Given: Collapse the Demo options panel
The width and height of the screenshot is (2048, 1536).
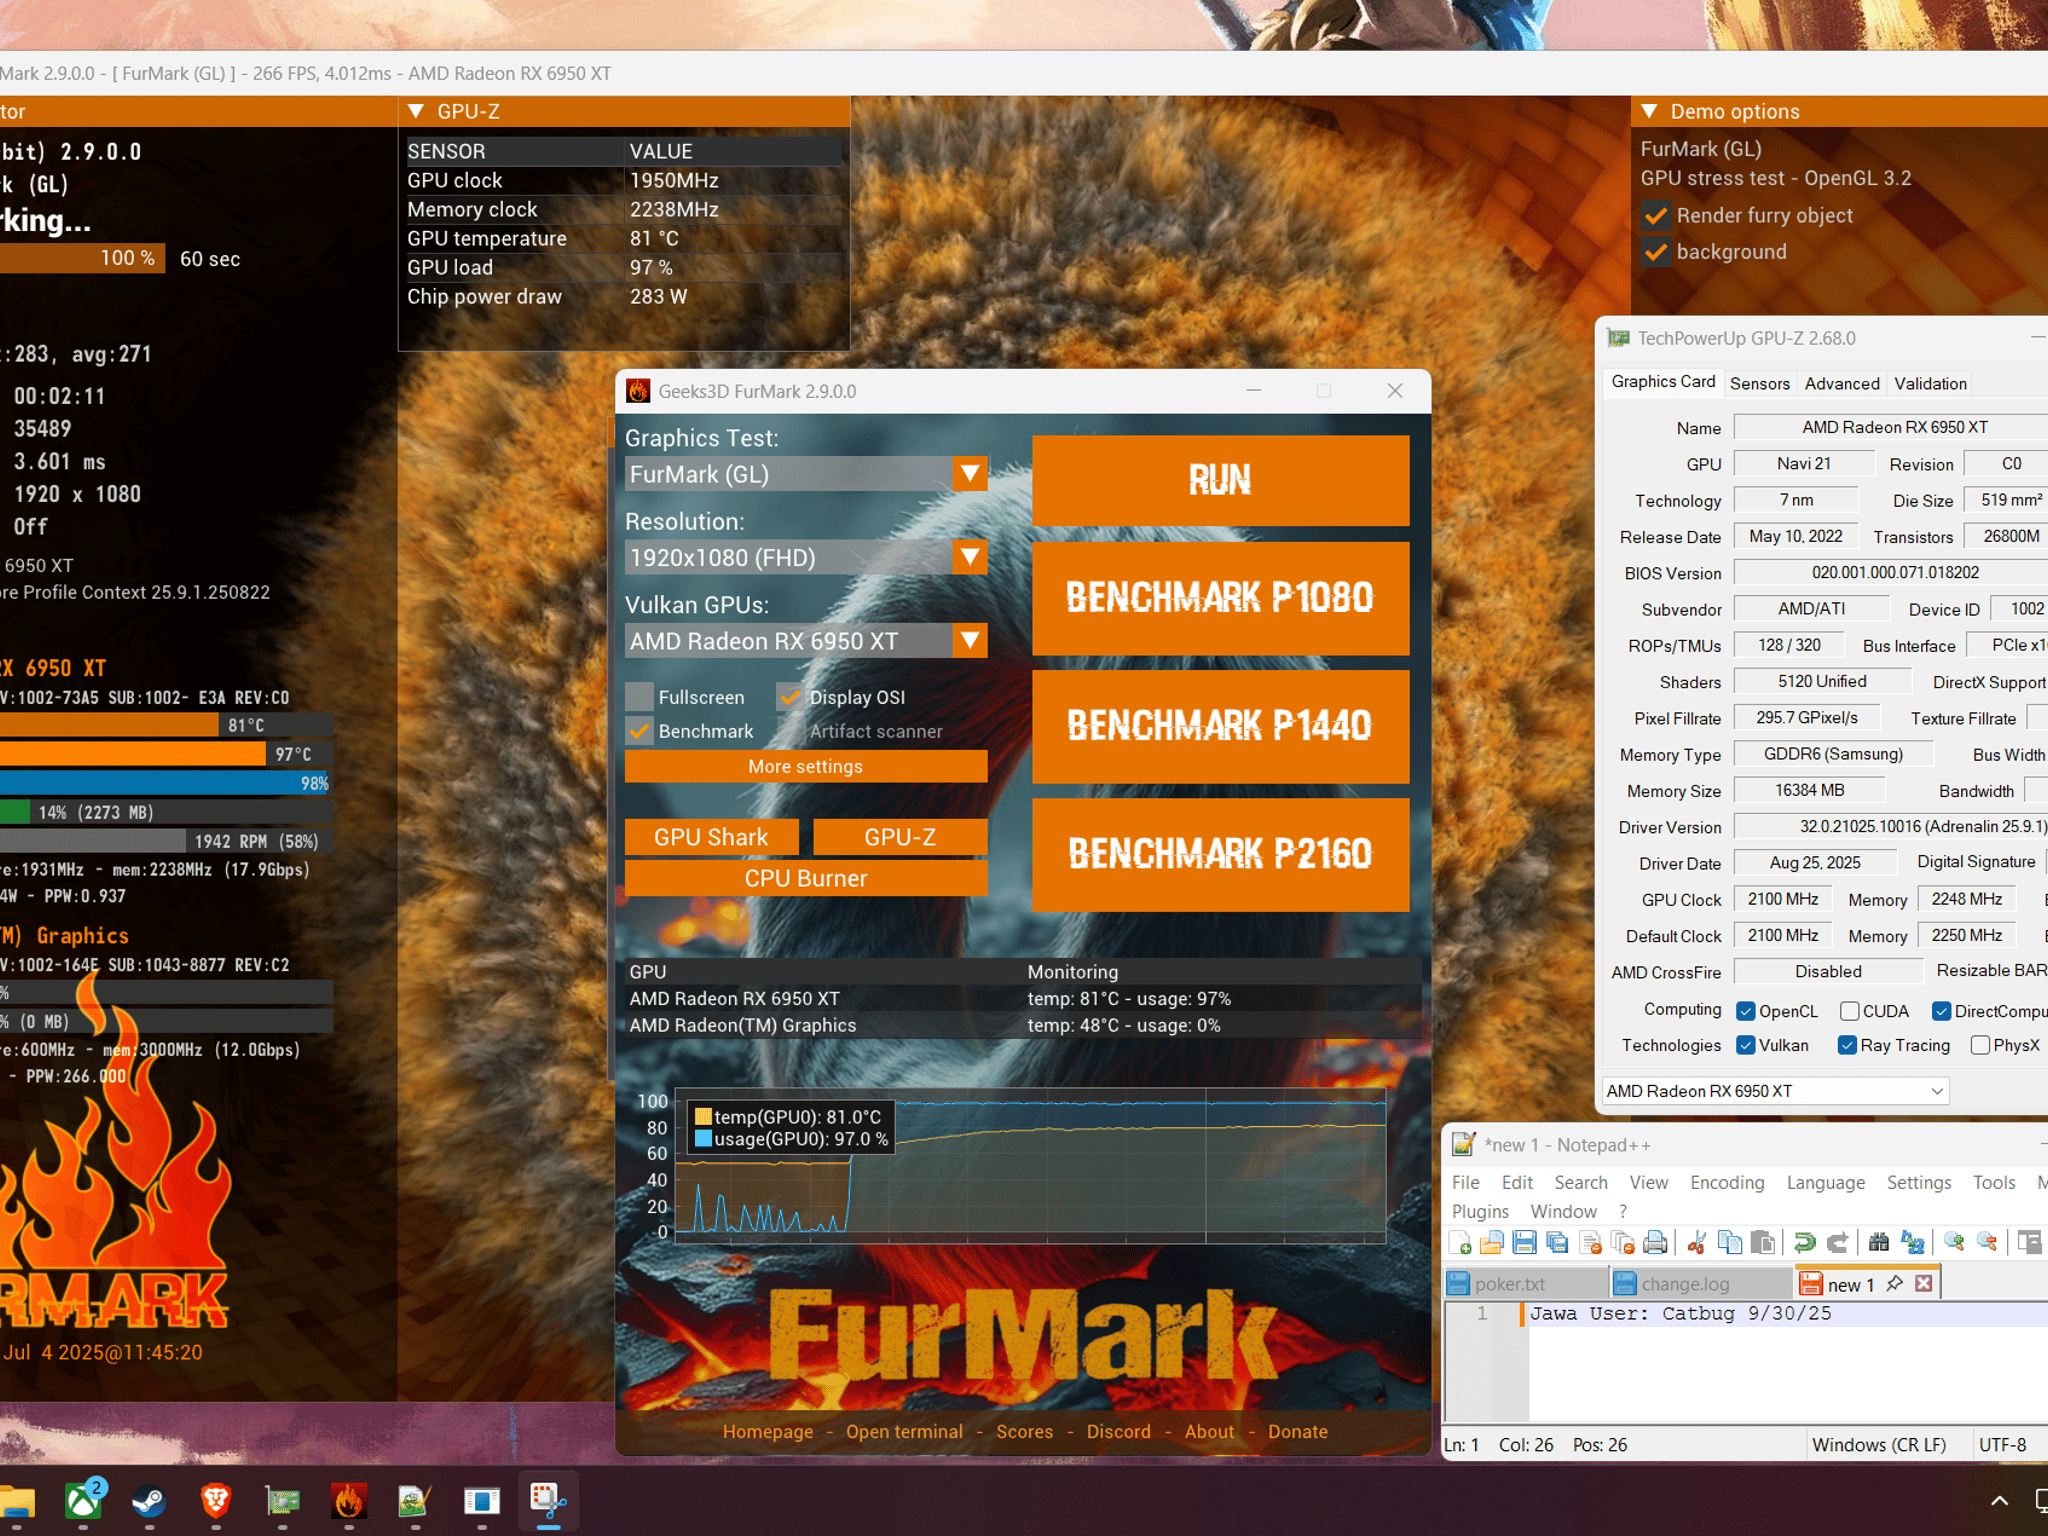Looking at the screenshot, I should pyautogui.click(x=1649, y=111).
